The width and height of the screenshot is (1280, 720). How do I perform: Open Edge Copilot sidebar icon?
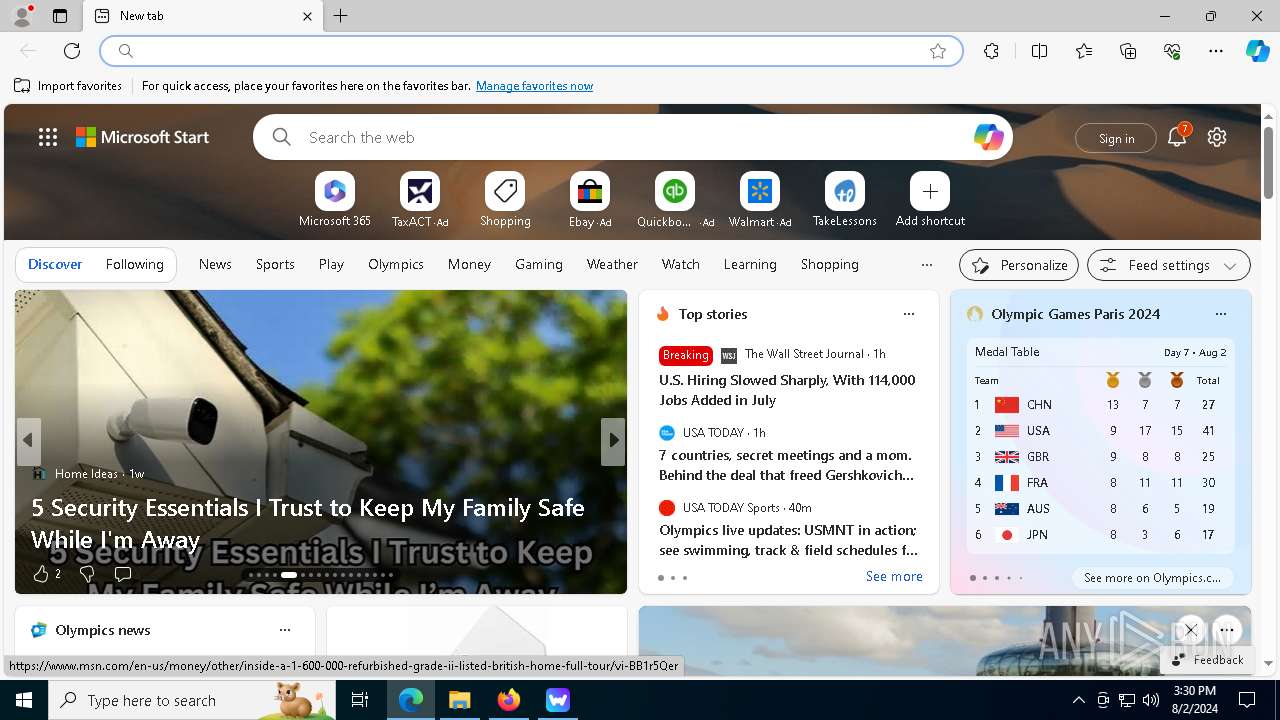pos(1257,51)
